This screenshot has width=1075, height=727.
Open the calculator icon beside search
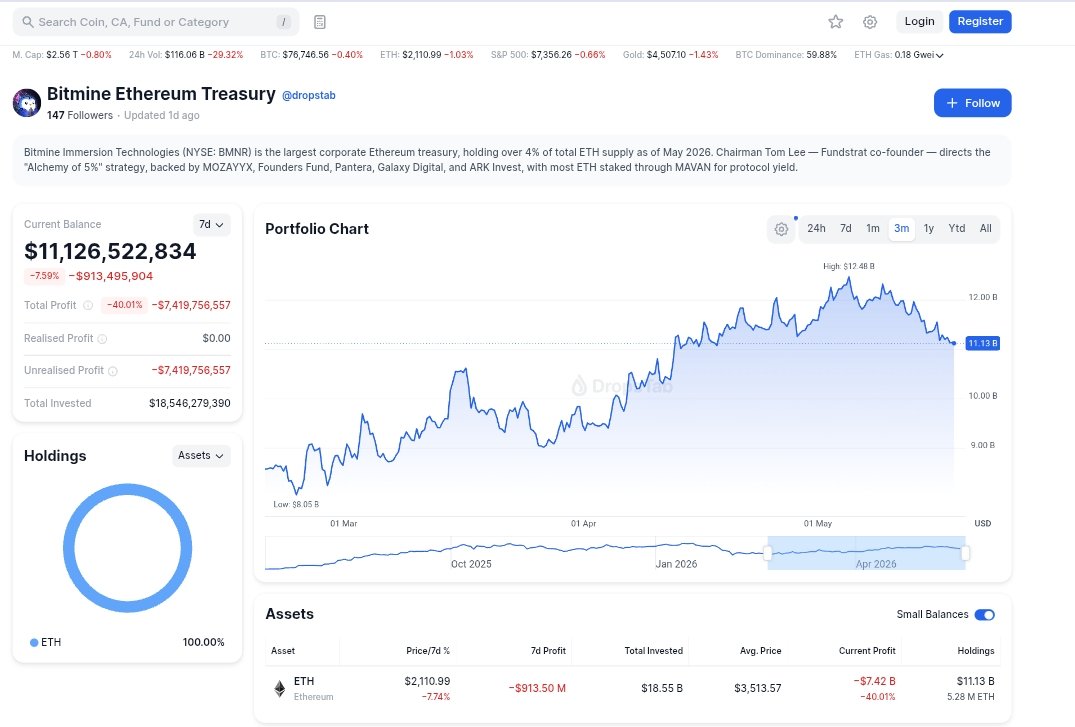click(319, 22)
